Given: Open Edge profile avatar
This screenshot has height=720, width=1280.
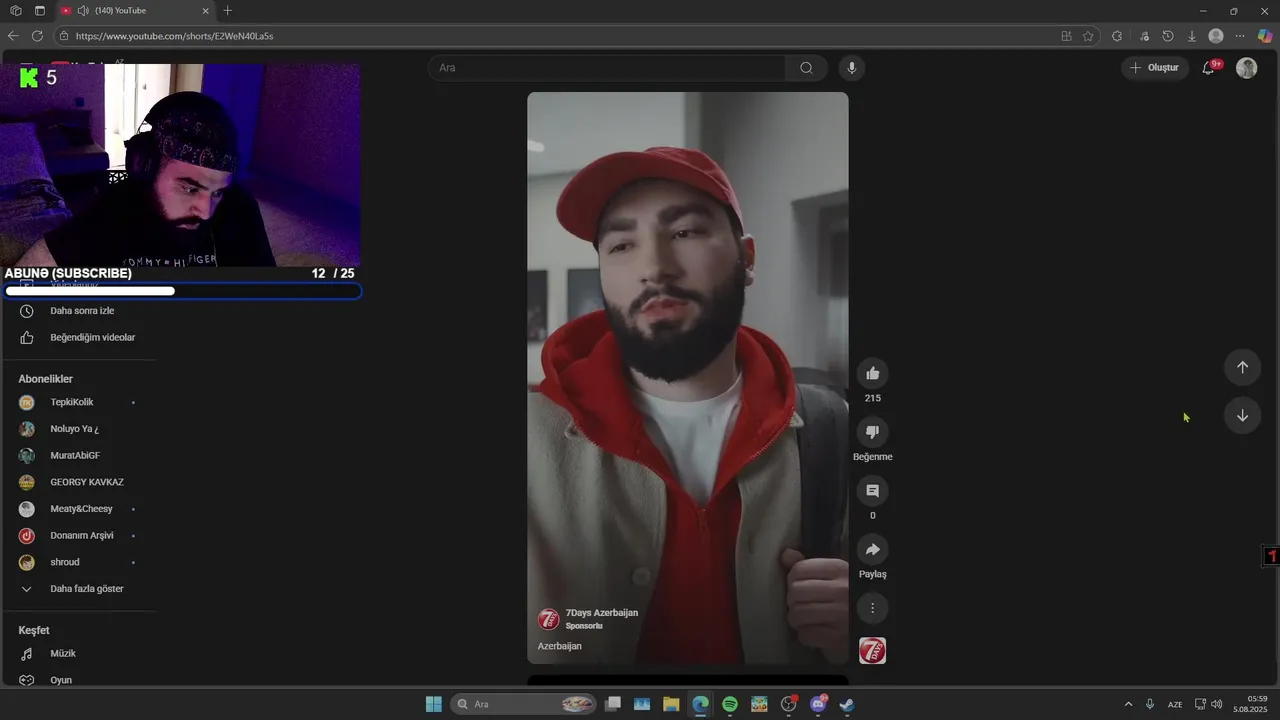Looking at the screenshot, I should 1216,36.
